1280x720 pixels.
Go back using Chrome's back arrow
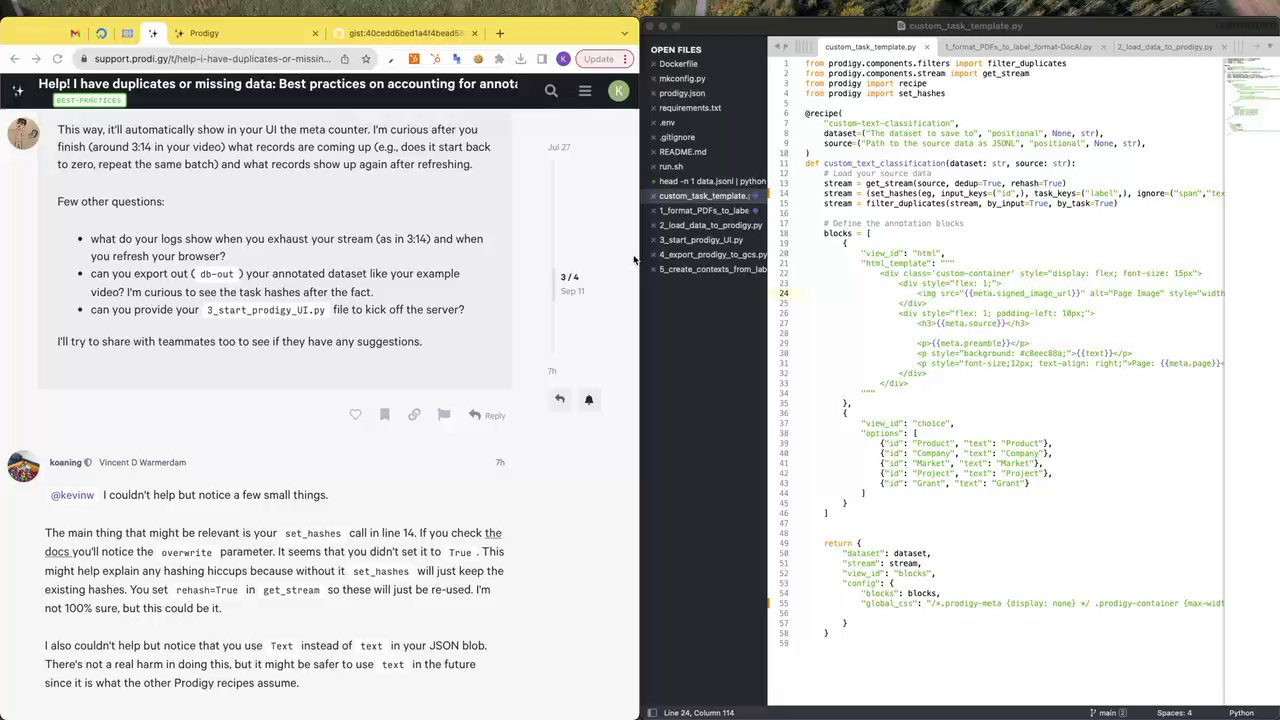point(15,59)
